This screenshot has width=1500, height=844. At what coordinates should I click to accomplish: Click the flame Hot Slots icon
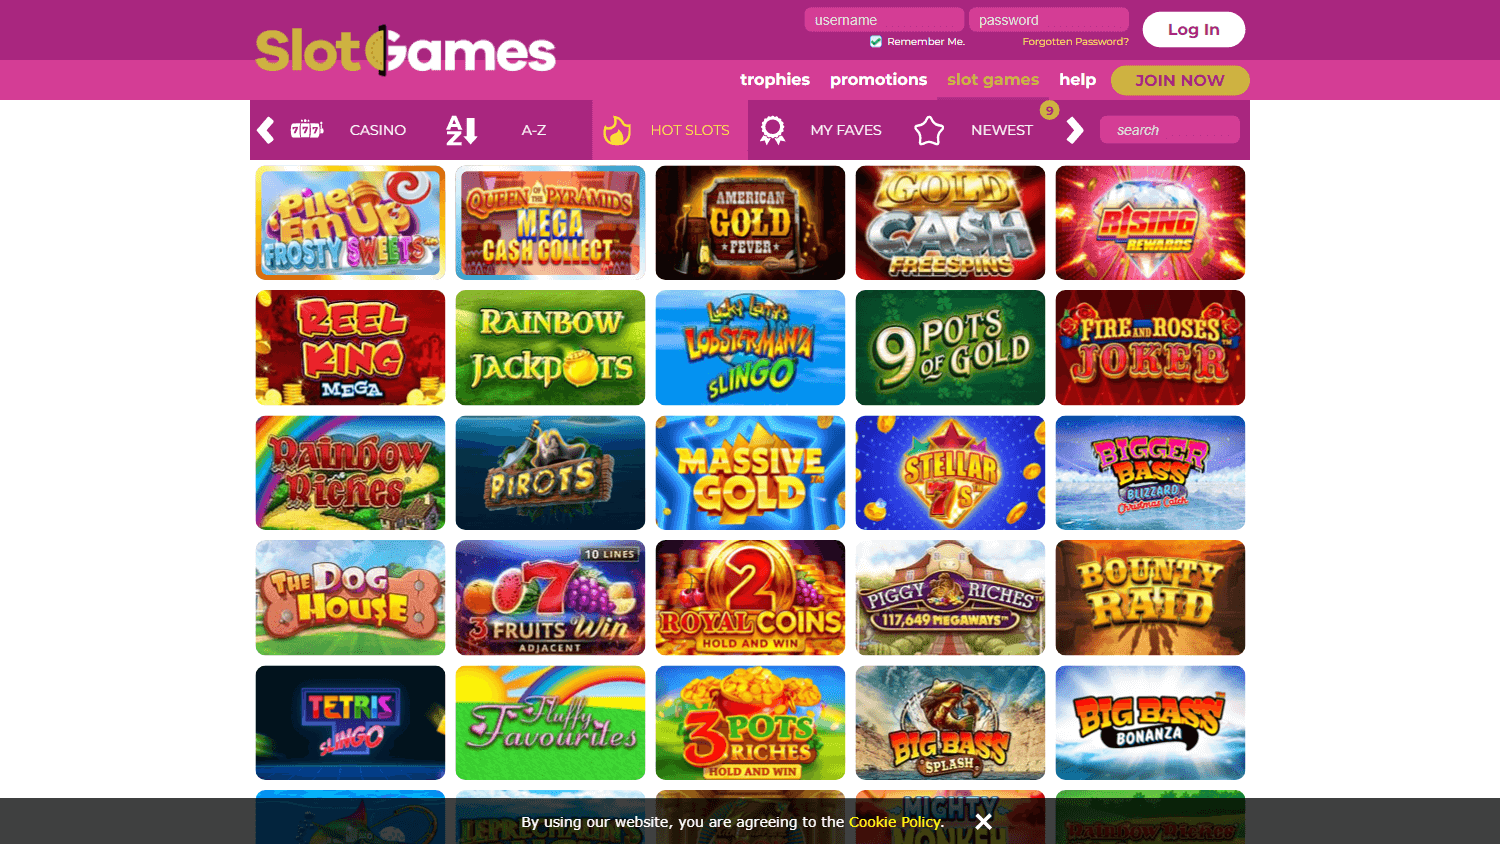617,130
